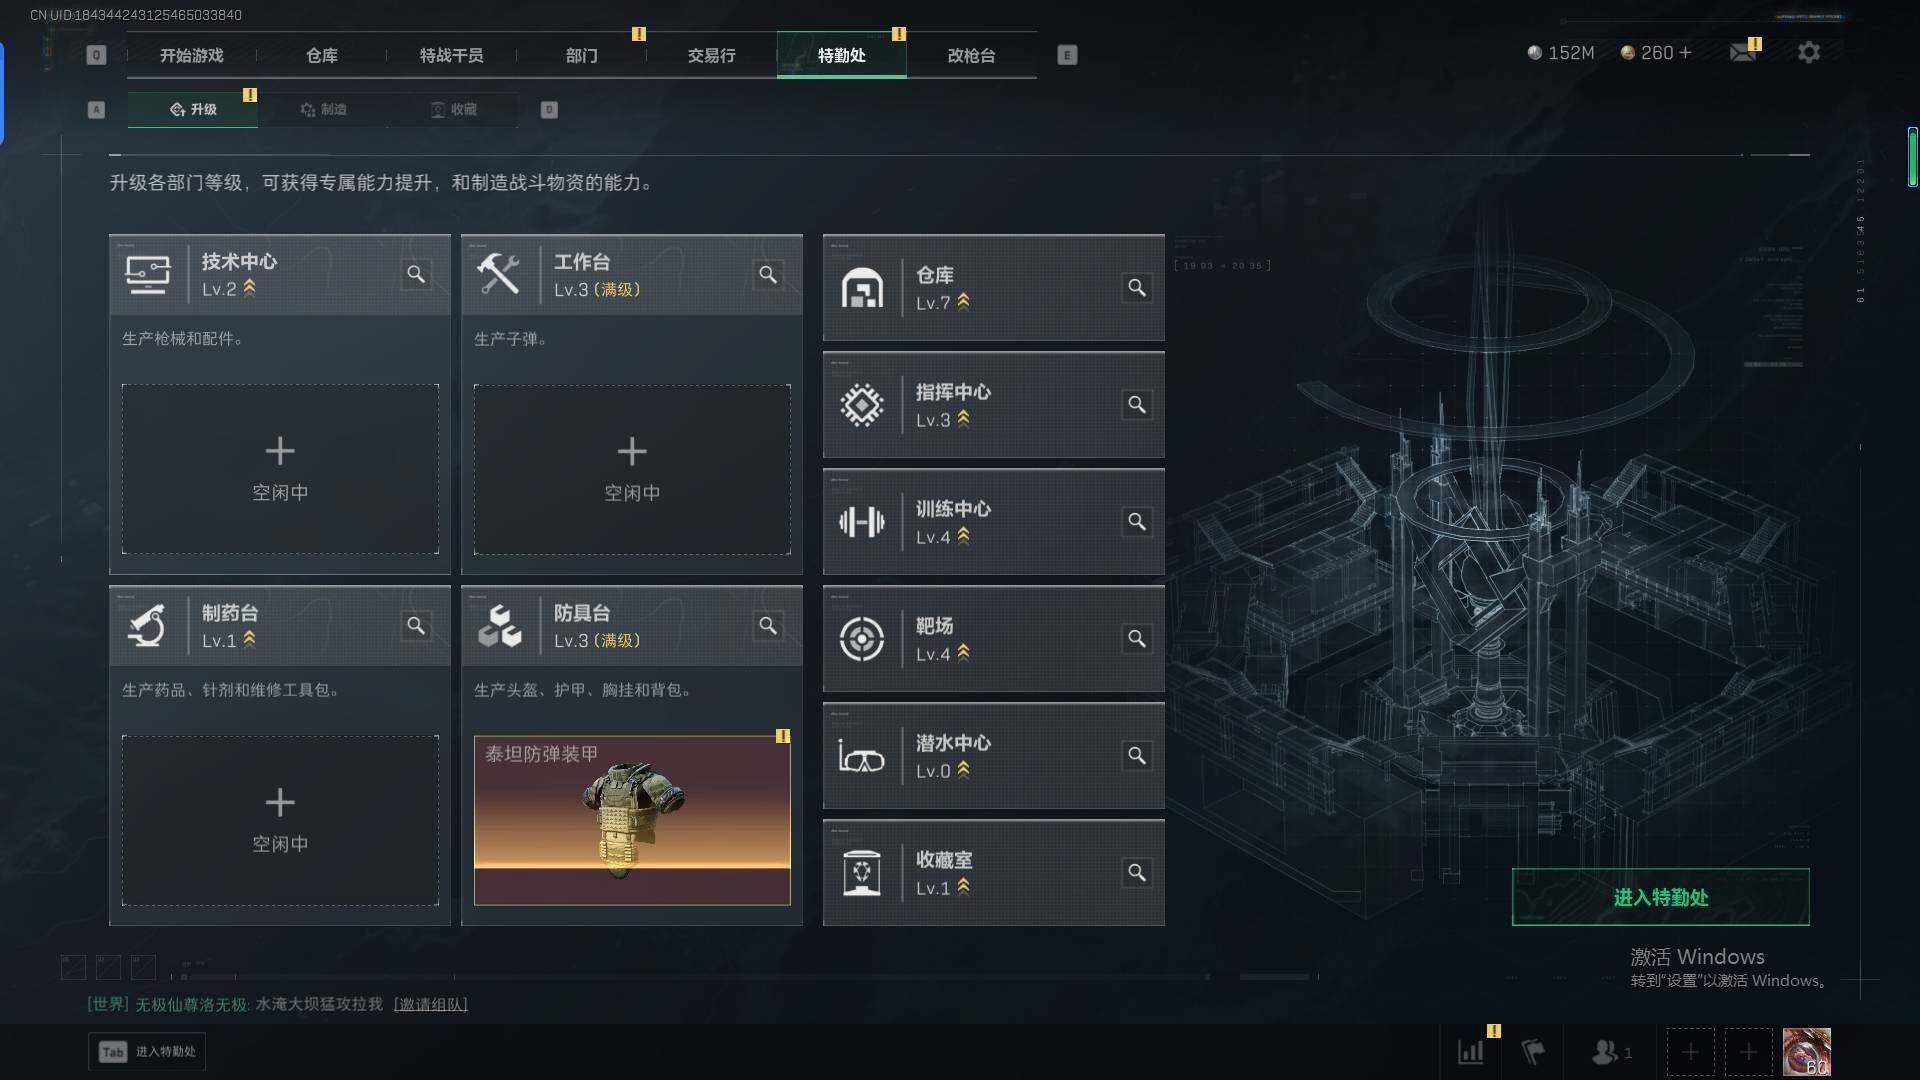Open the settings gear icon
The image size is (1920, 1080).
click(x=1809, y=52)
